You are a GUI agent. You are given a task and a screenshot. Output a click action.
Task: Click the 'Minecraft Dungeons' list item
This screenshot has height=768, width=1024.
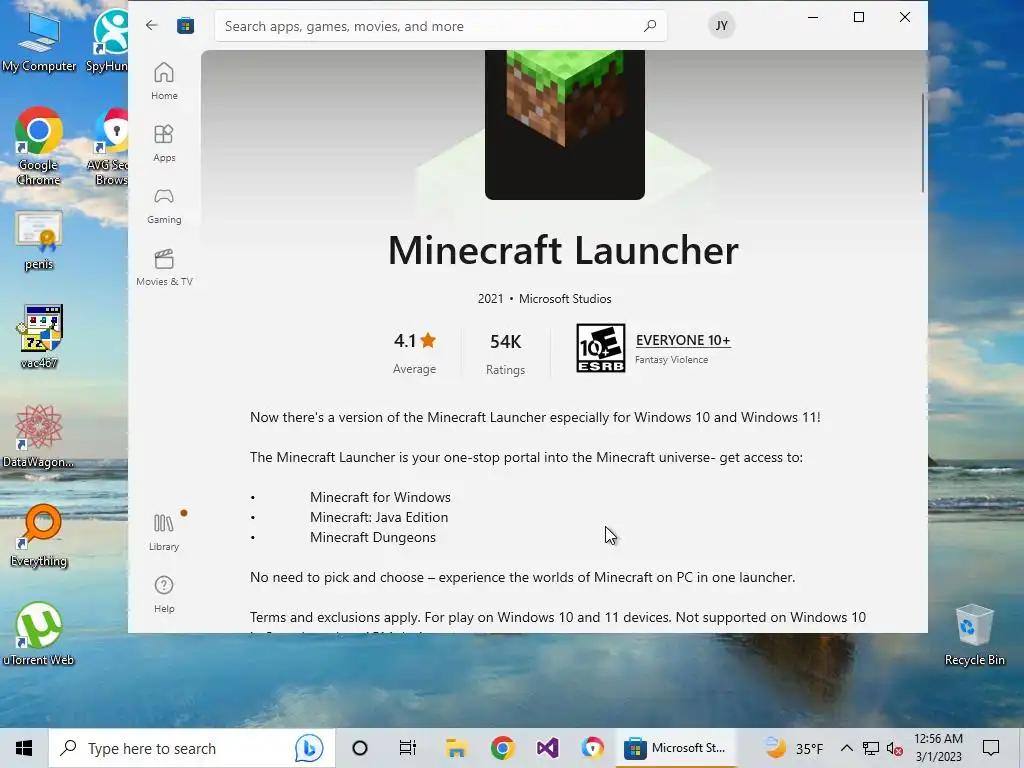[372, 537]
